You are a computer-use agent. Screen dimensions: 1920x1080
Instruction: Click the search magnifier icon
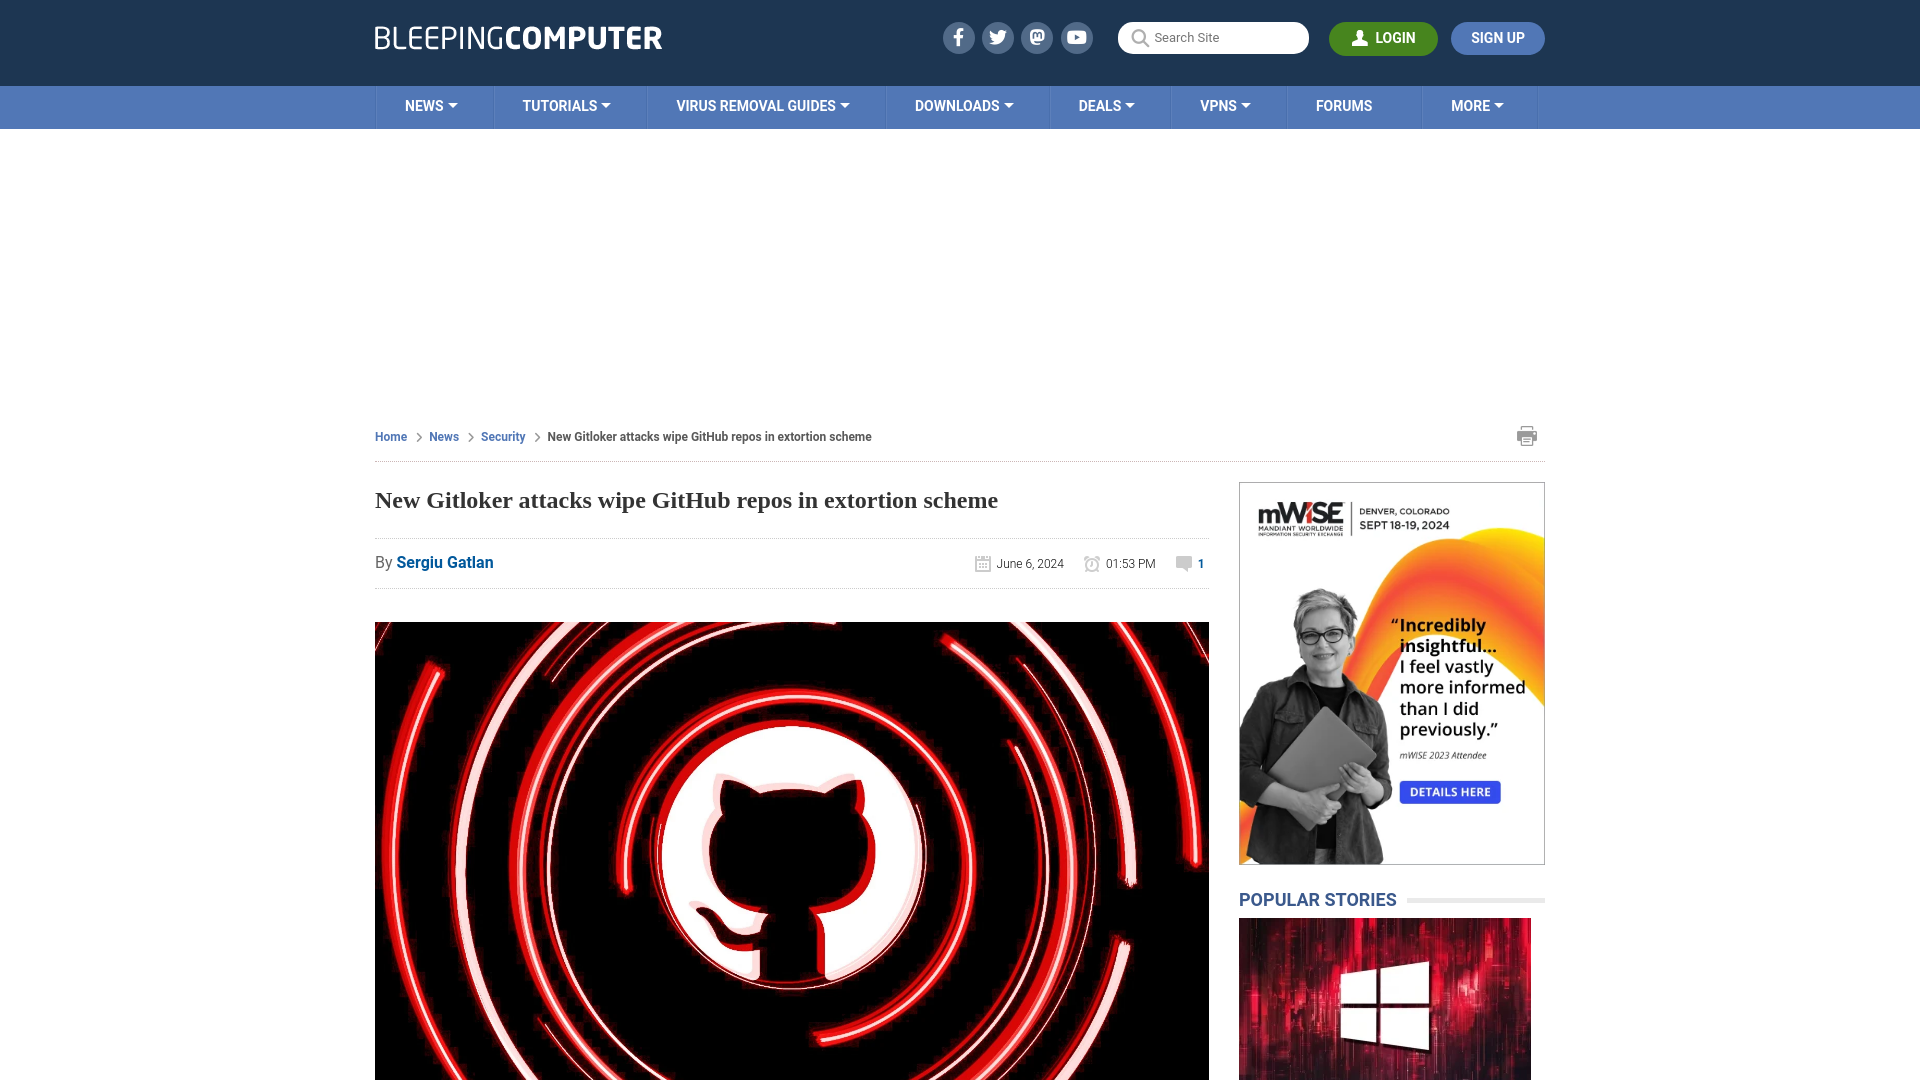click(1139, 38)
